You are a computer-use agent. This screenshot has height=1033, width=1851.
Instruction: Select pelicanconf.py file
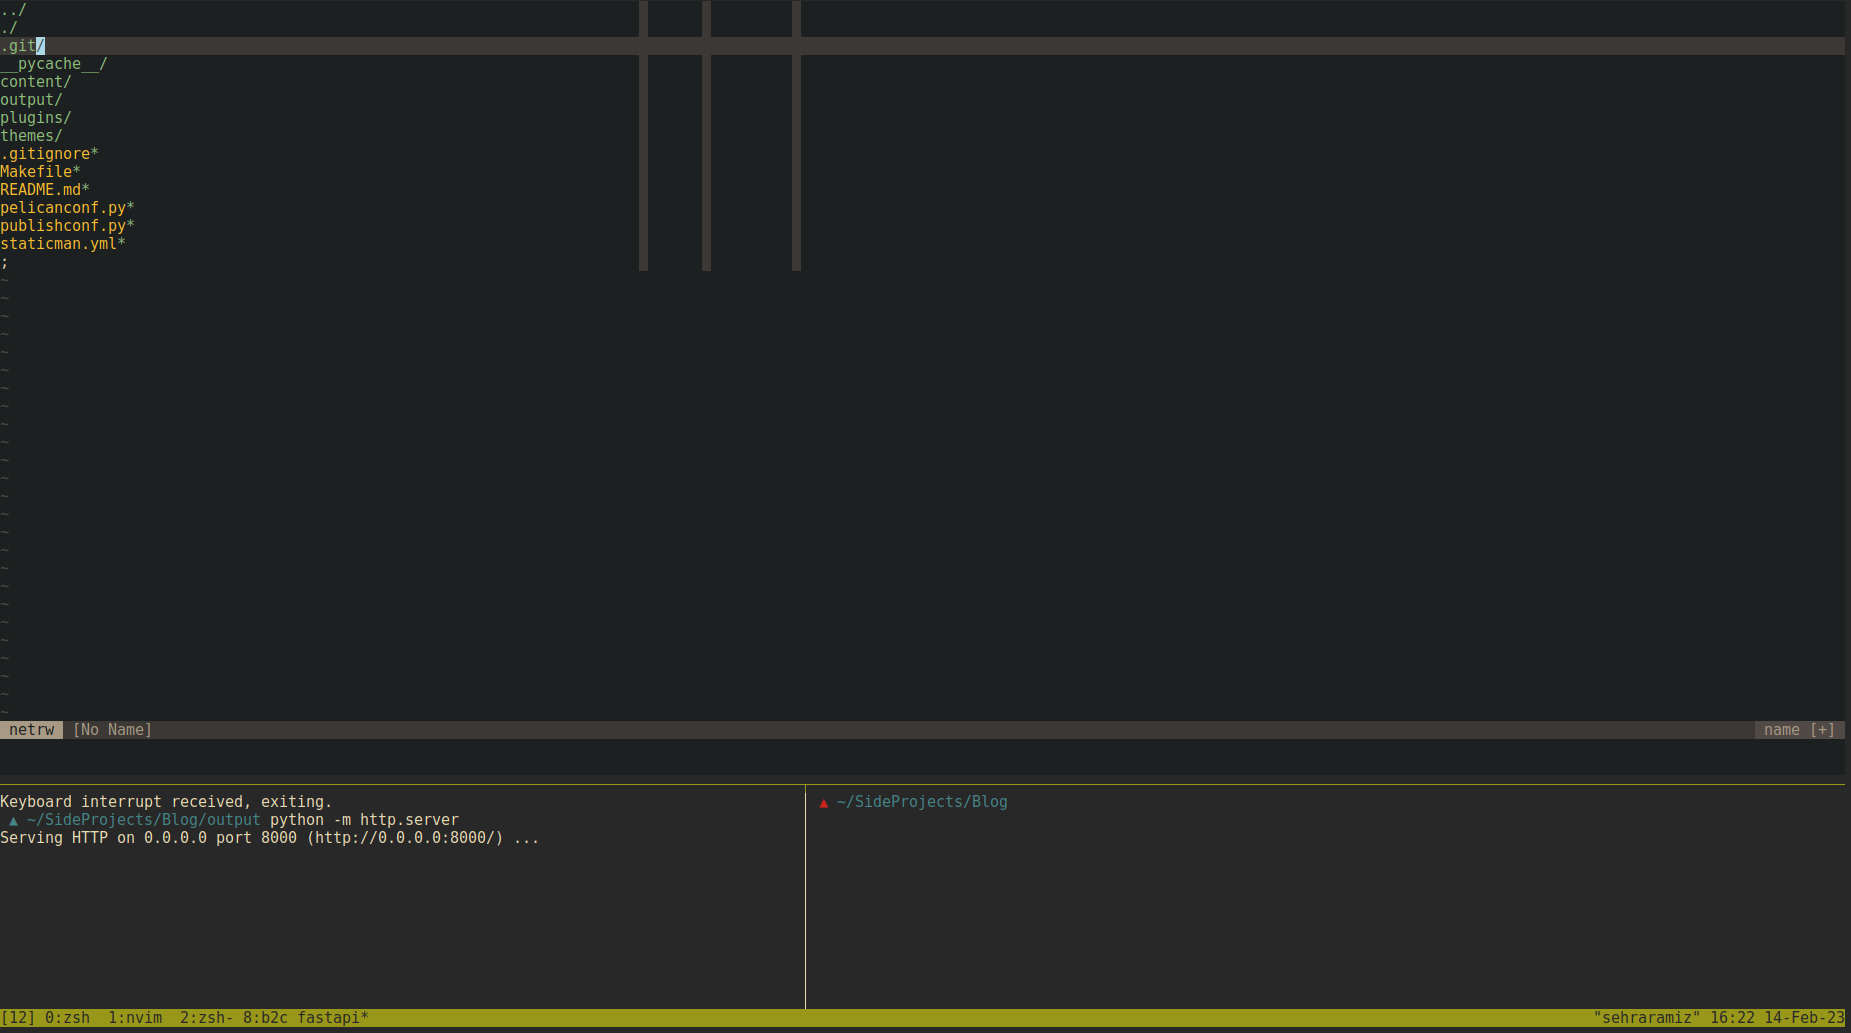coord(65,208)
